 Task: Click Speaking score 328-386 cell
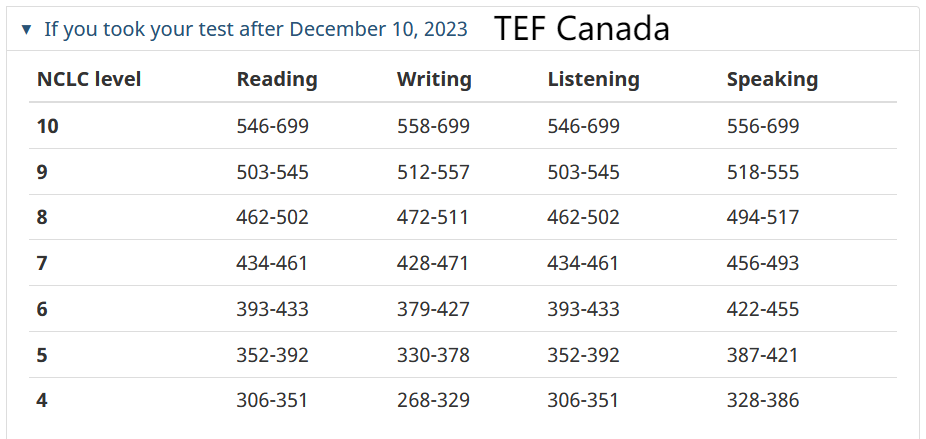coord(763,401)
